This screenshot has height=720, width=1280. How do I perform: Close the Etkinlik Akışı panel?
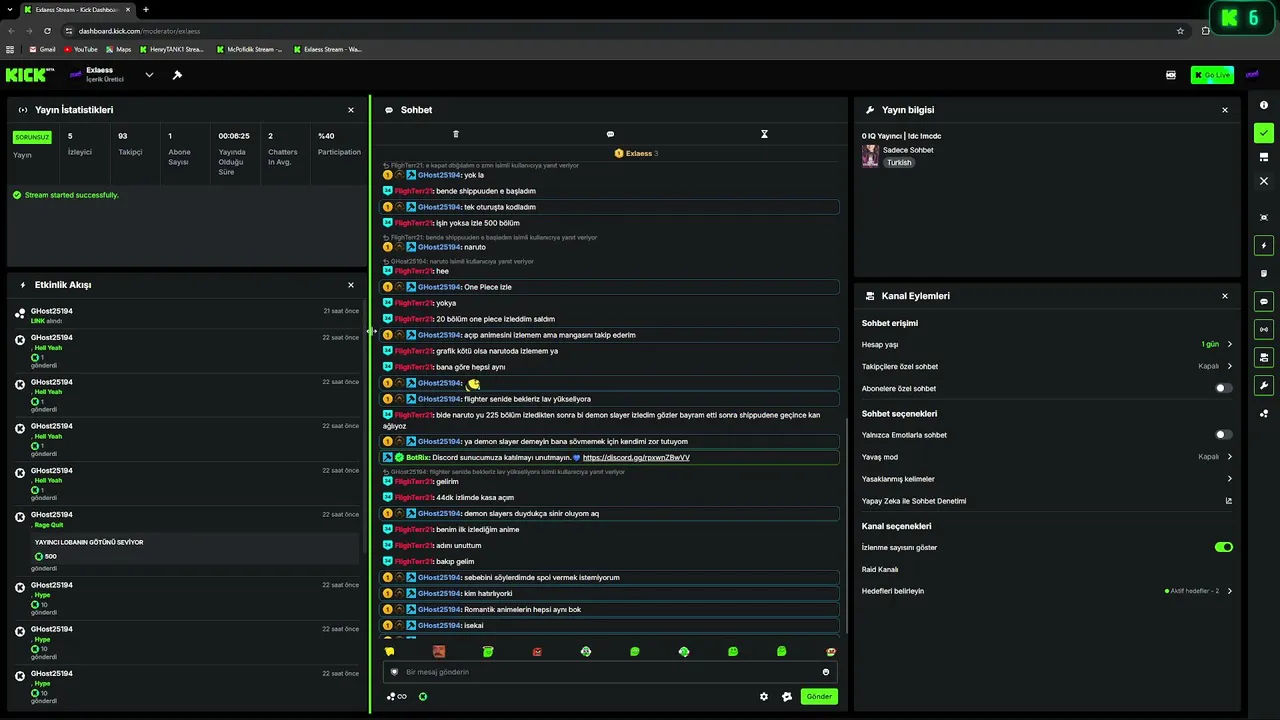coord(351,285)
